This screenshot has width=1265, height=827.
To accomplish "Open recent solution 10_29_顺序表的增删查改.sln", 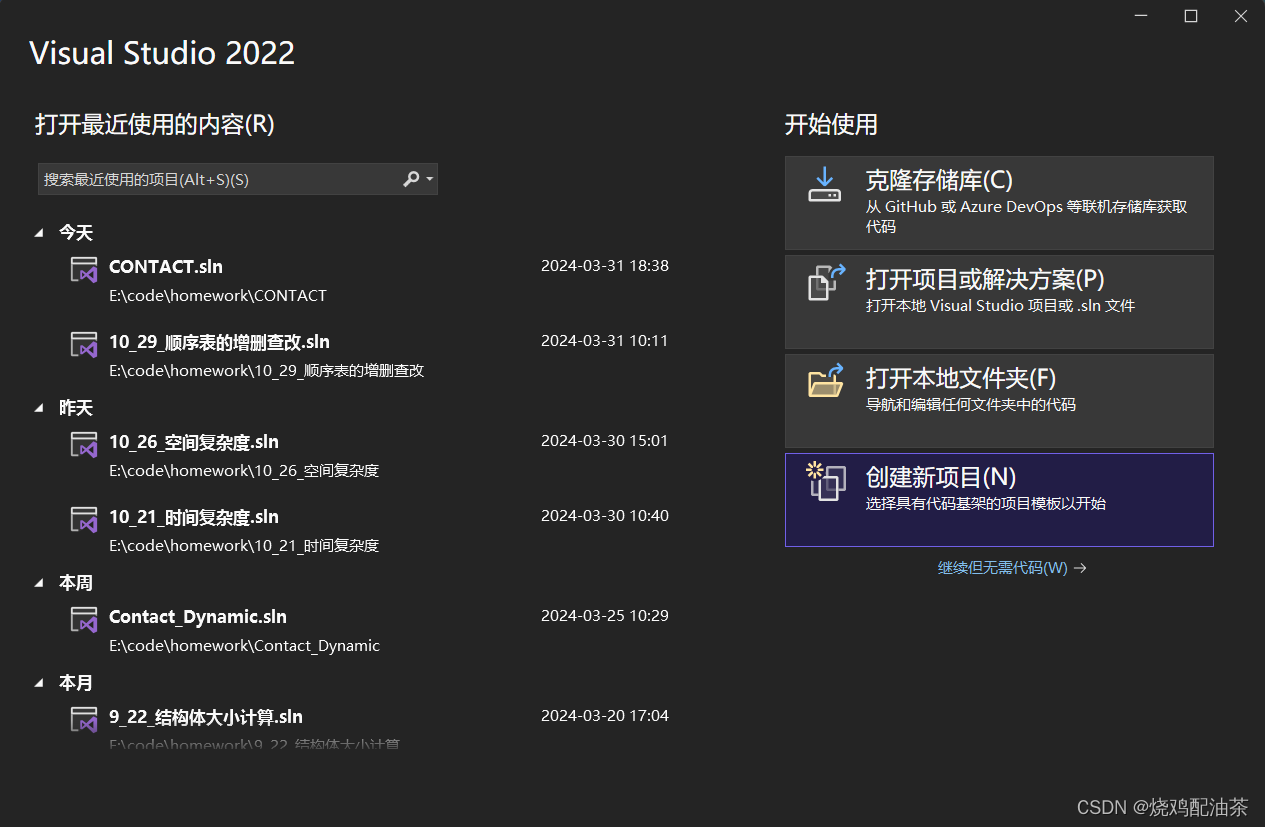I will (219, 342).
